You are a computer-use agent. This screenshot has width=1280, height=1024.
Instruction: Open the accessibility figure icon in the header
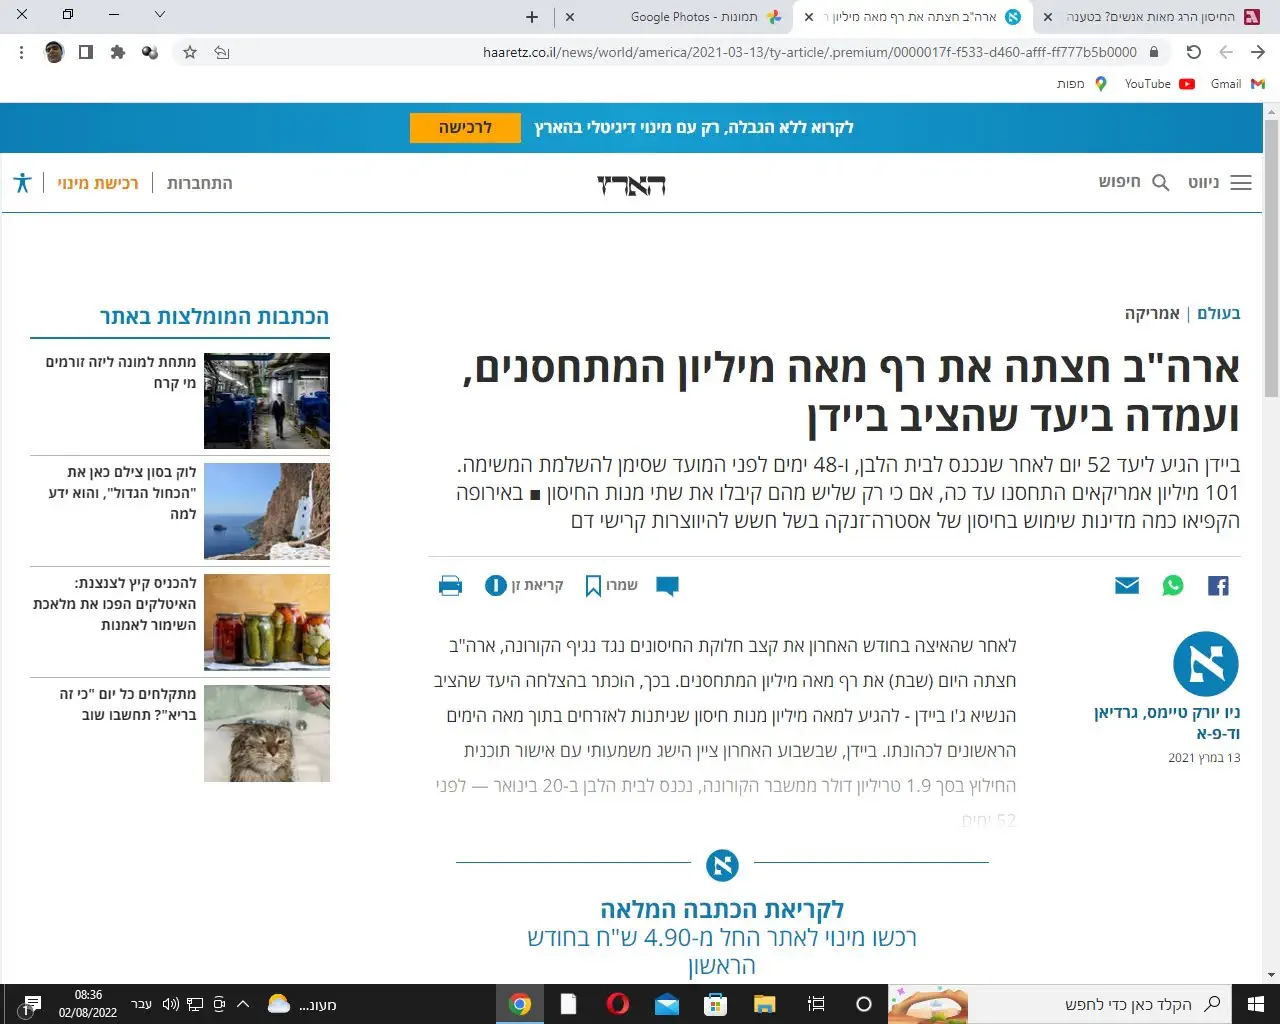click(22, 183)
